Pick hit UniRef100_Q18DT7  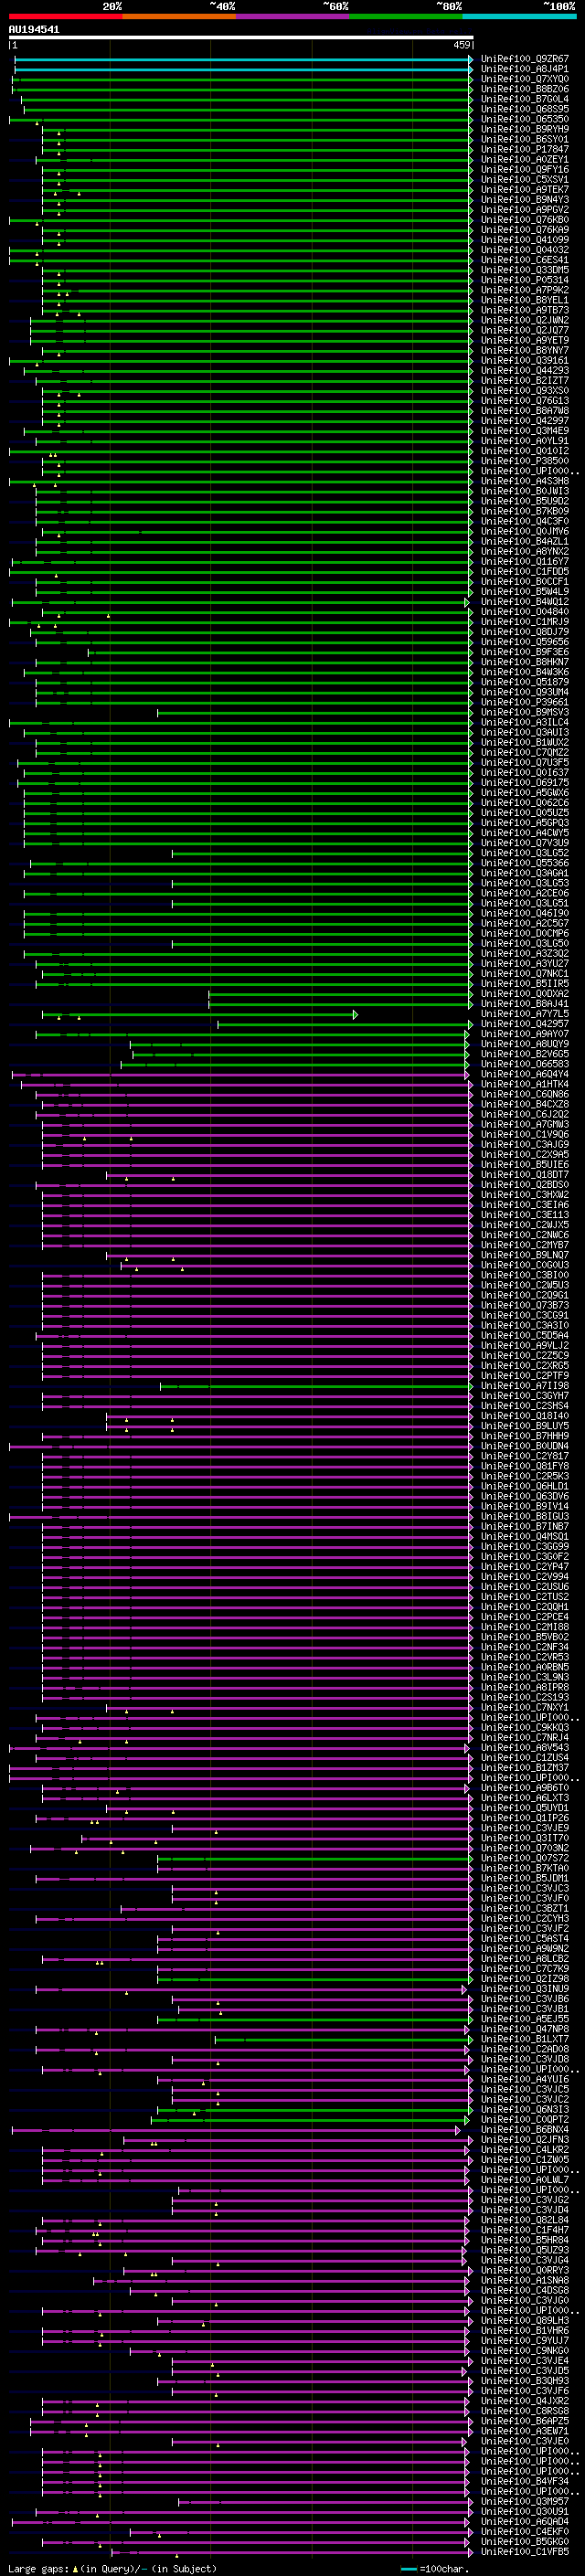(524, 1174)
